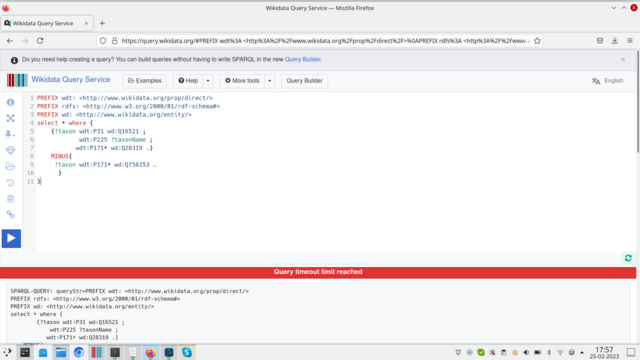Bookmark this page with the star icon
The image size is (640, 360).
(x=537, y=41)
